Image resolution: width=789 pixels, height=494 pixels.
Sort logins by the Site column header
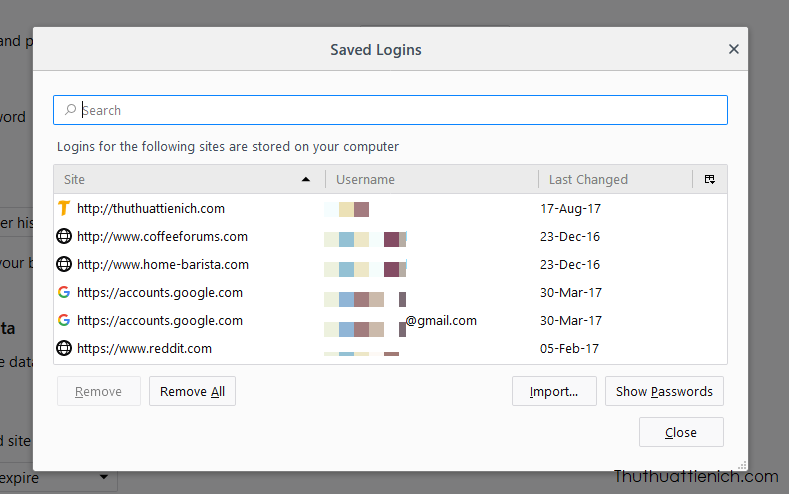(x=180, y=180)
